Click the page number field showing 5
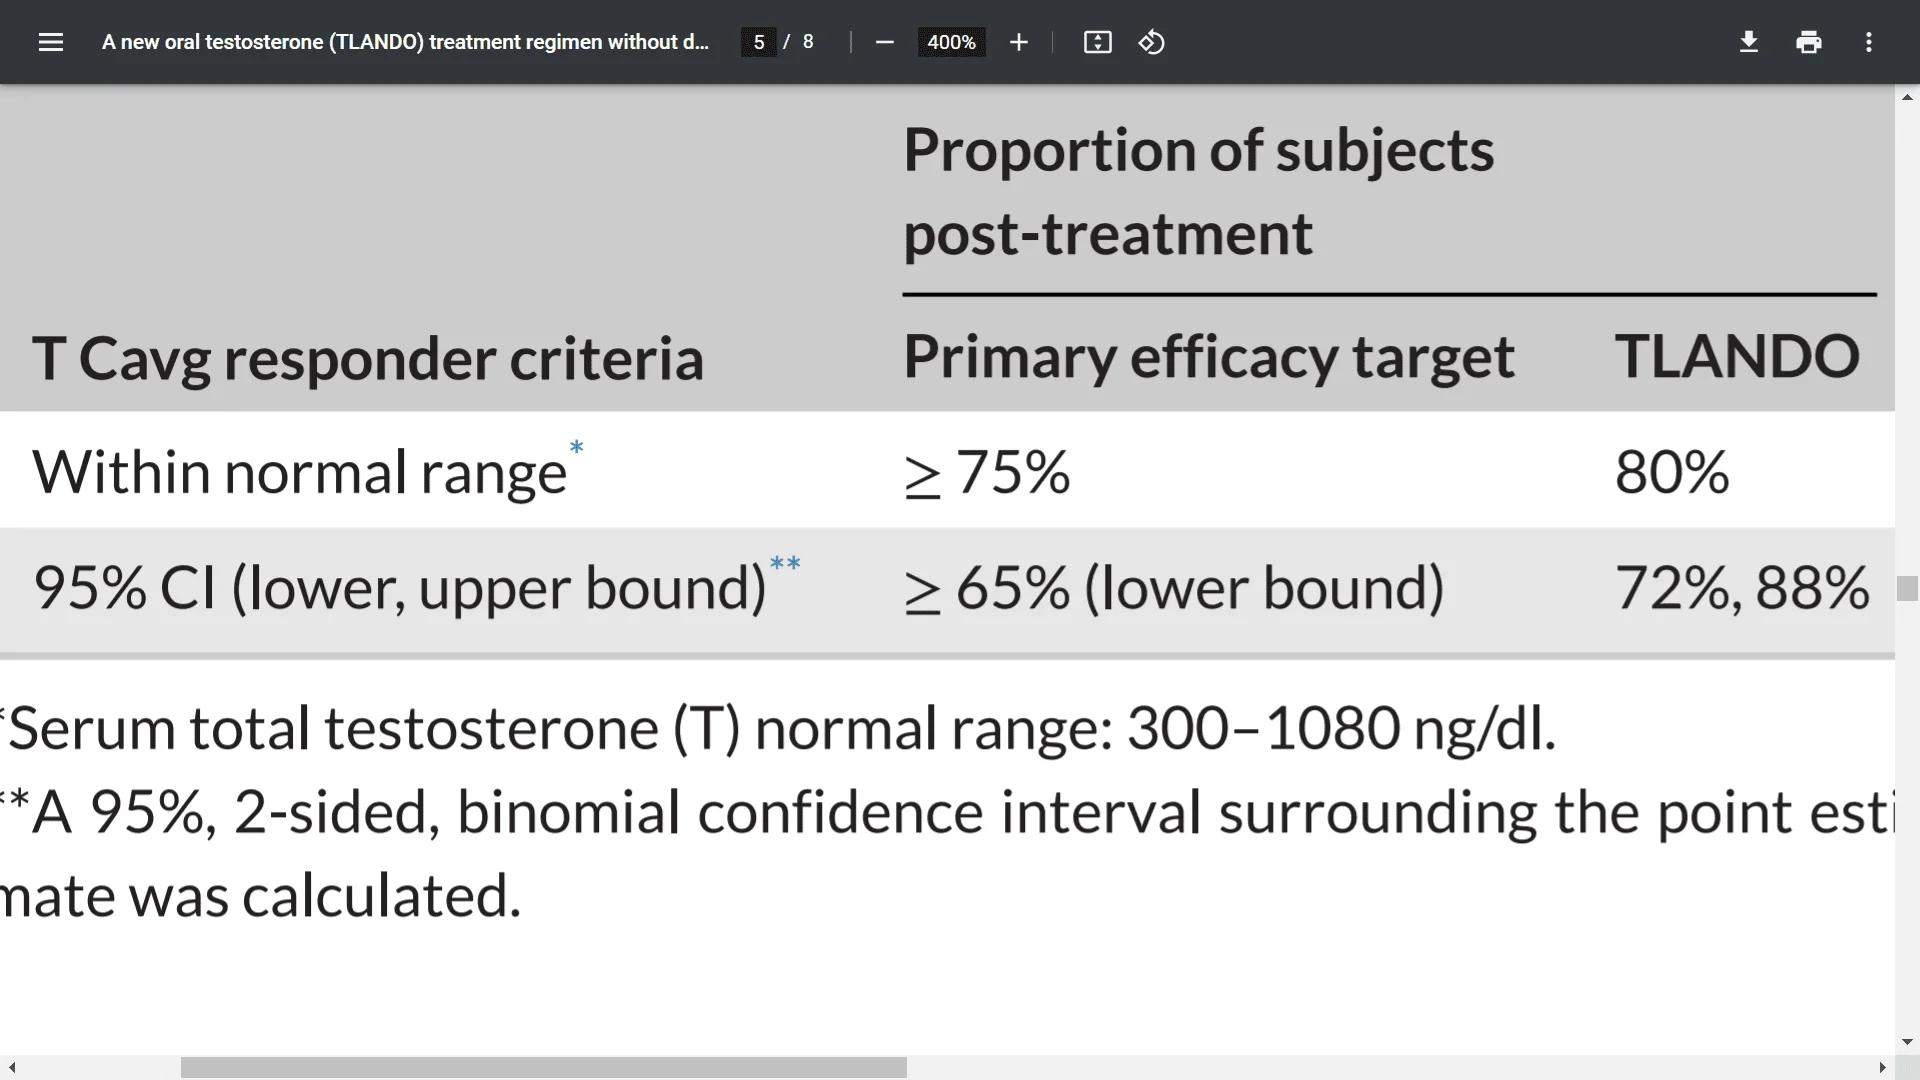Image resolution: width=1920 pixels, height=1080 pixels. 760,42
